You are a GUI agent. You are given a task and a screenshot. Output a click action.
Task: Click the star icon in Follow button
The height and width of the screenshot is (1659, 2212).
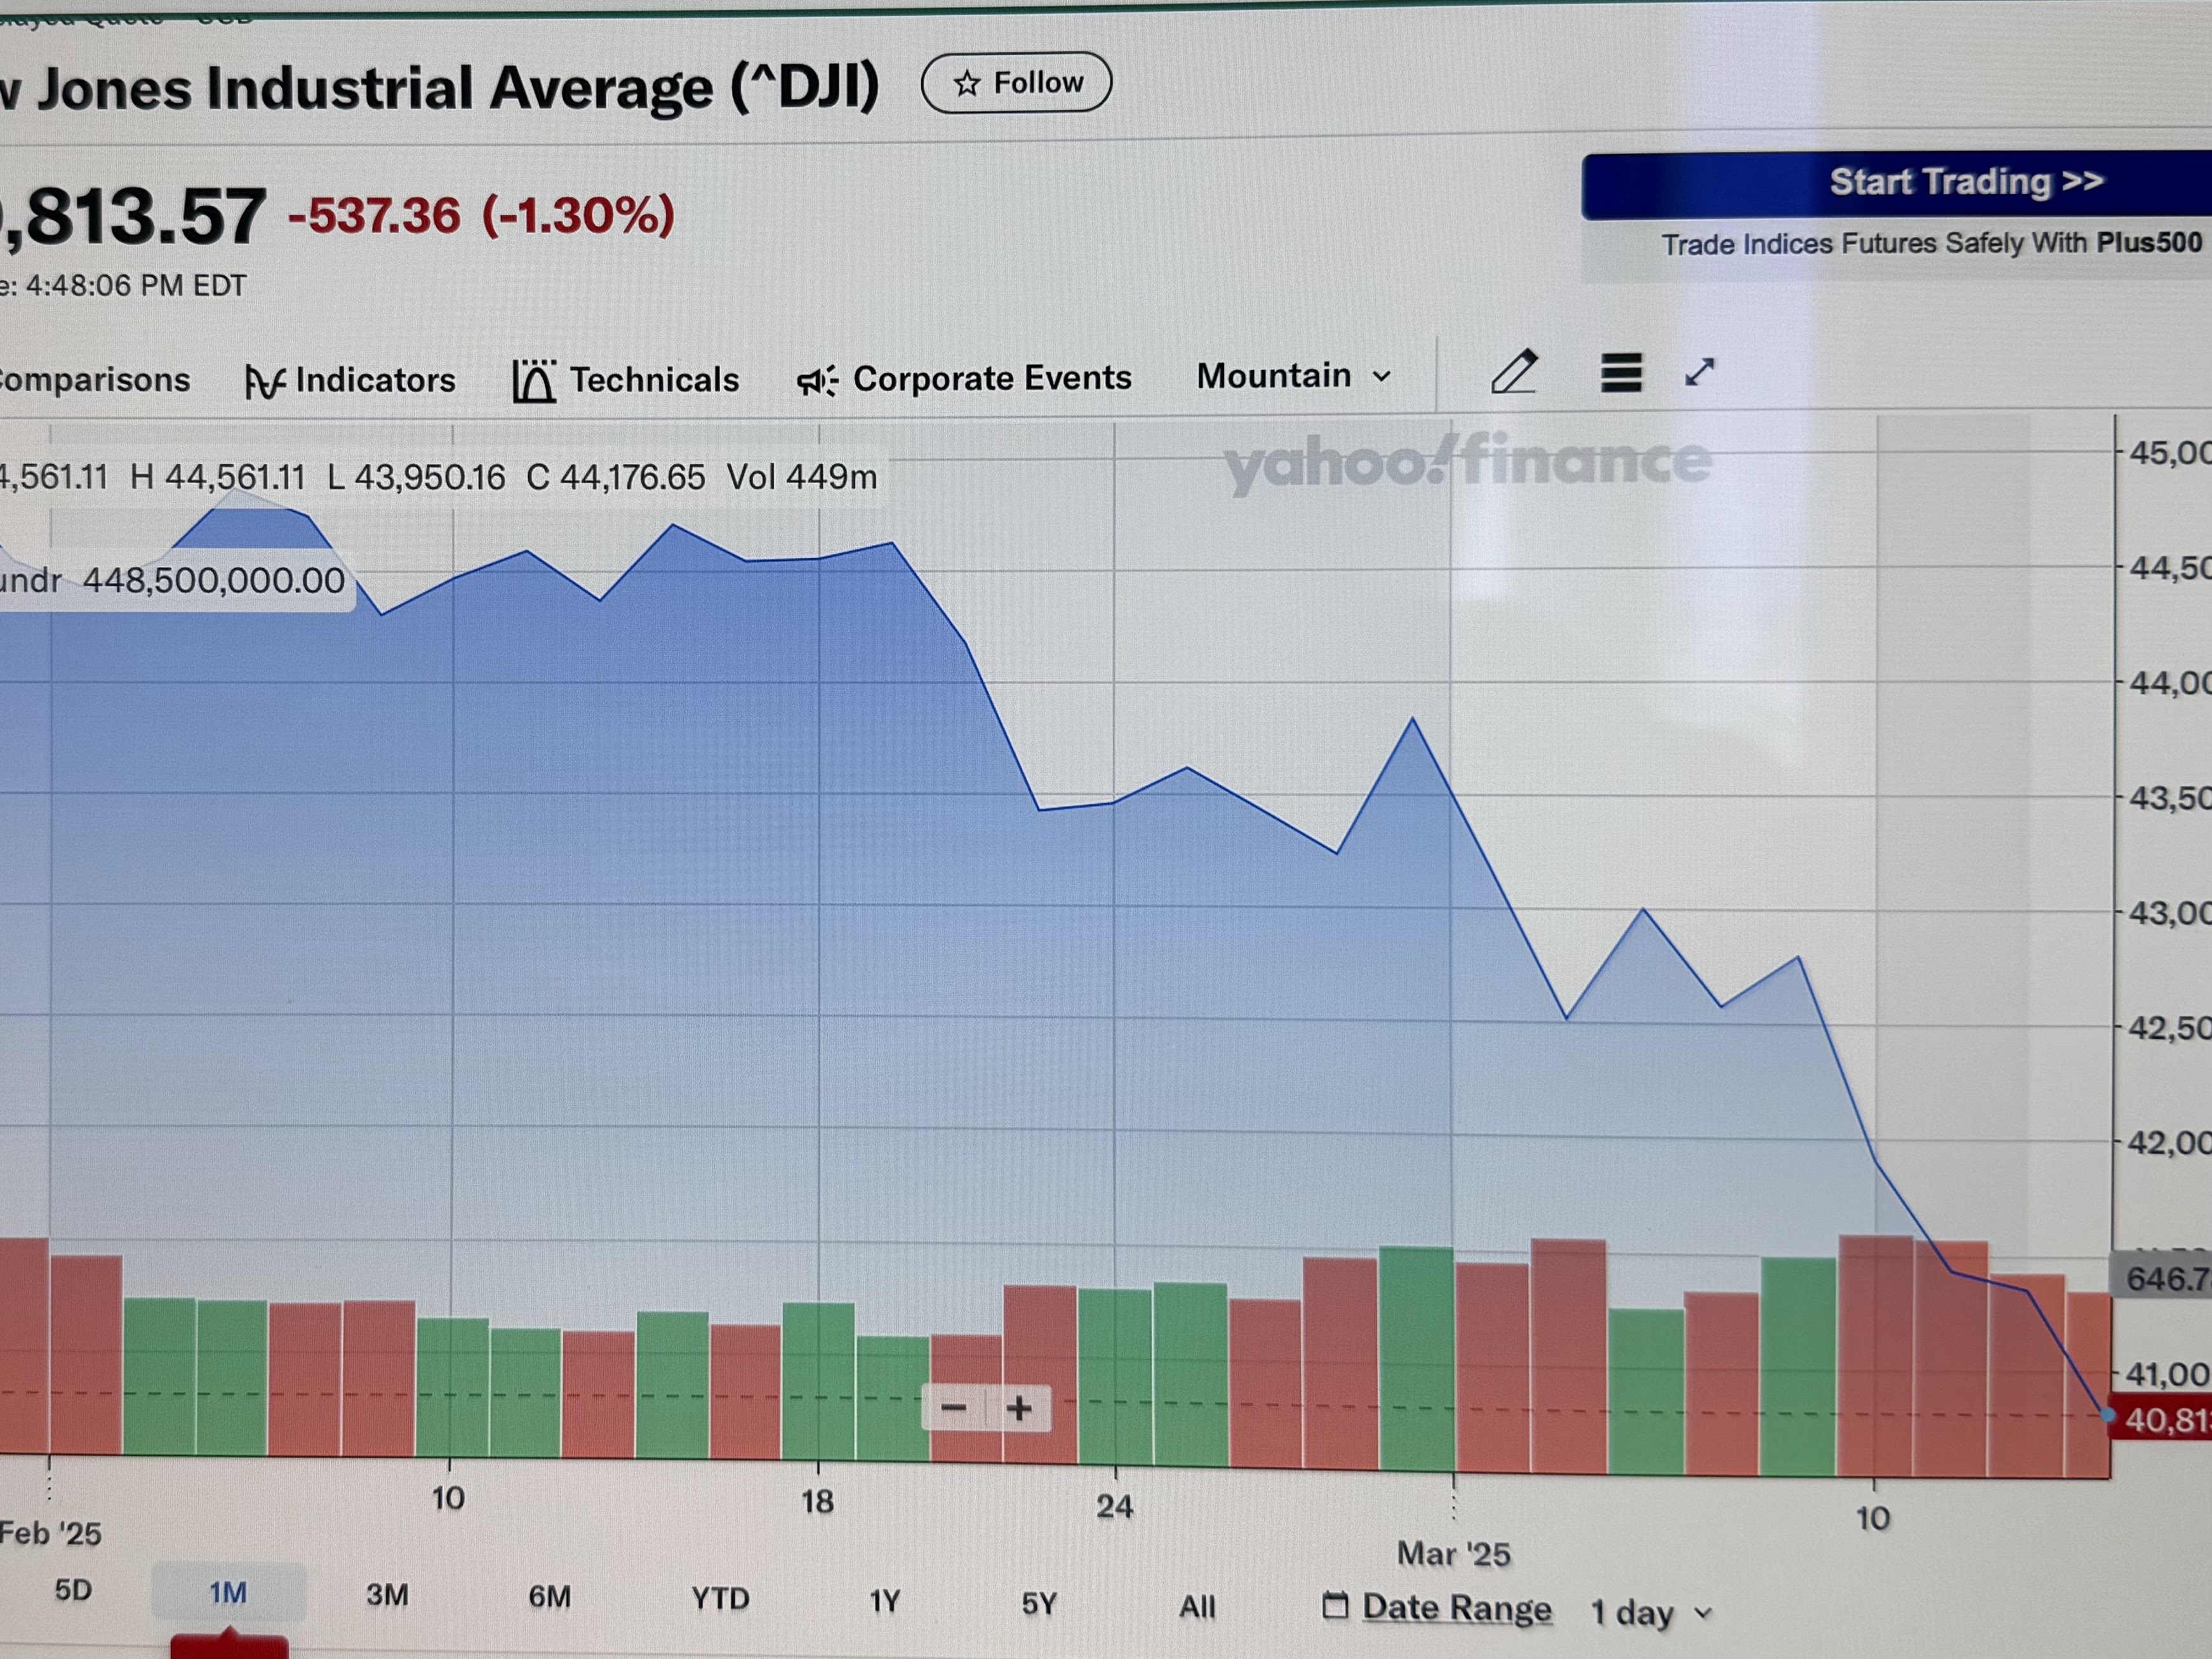pos(966,84)
